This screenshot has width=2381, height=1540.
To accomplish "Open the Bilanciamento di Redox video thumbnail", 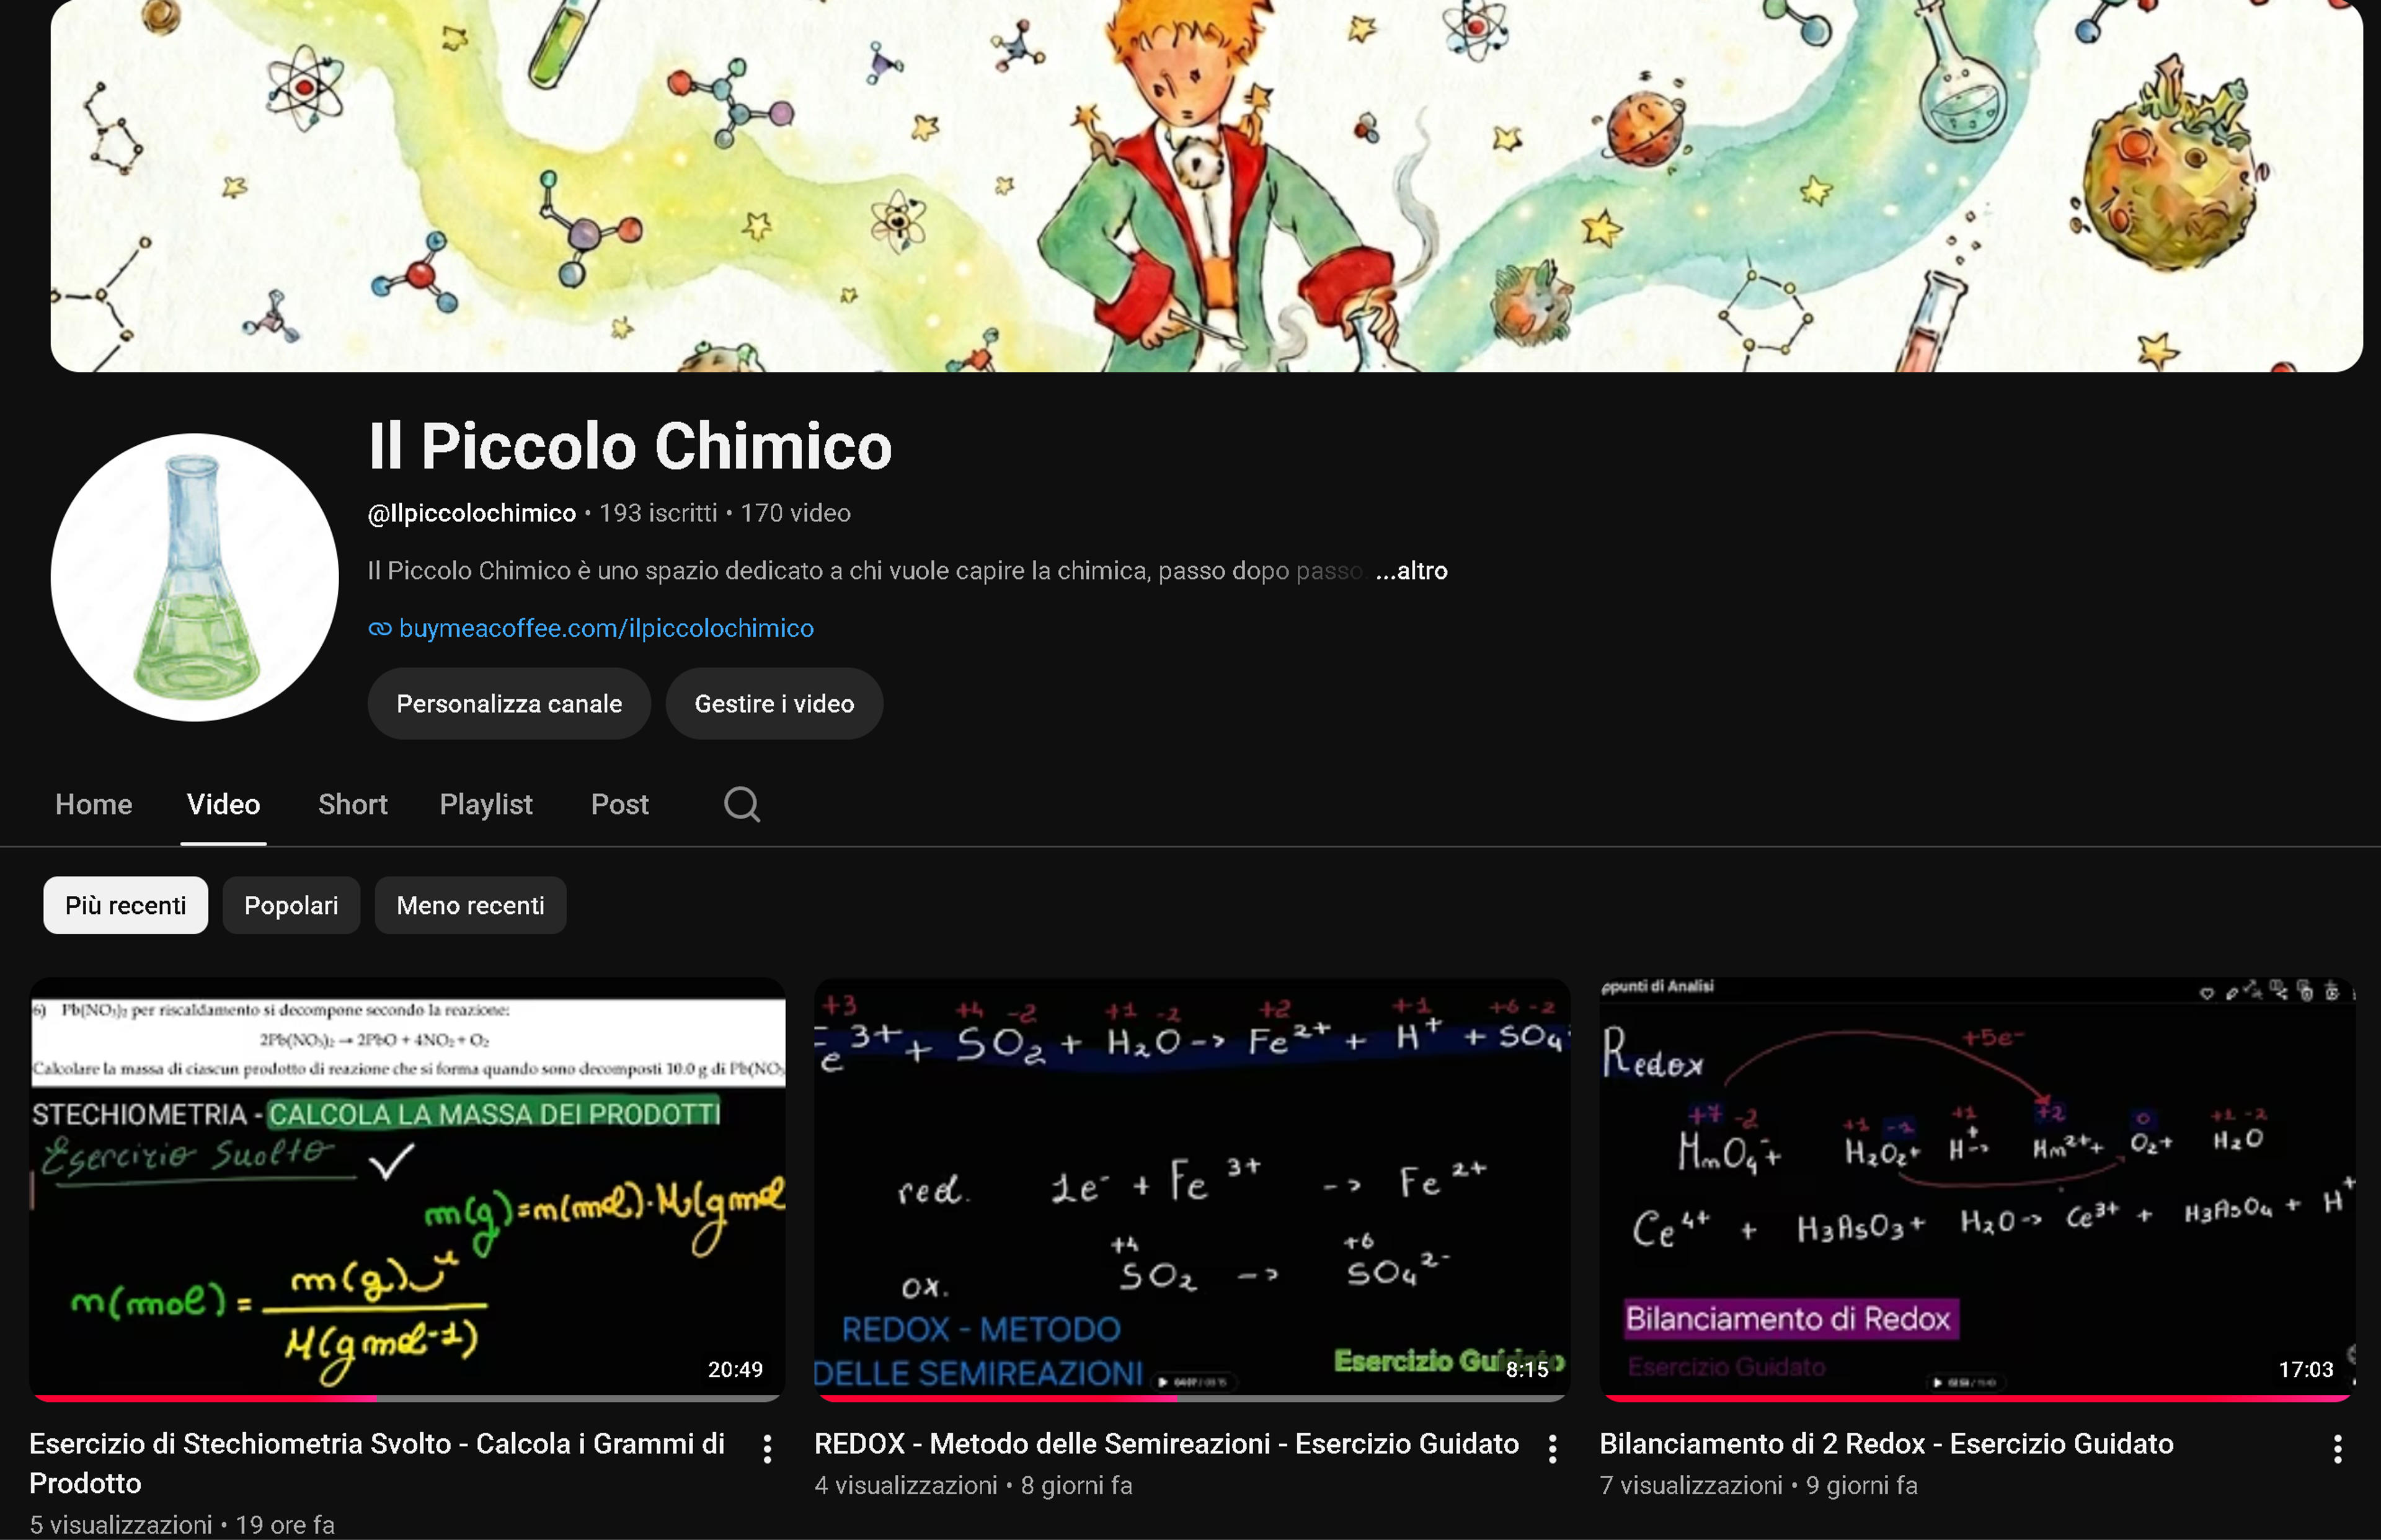I will click(x=1977, y=1189).
